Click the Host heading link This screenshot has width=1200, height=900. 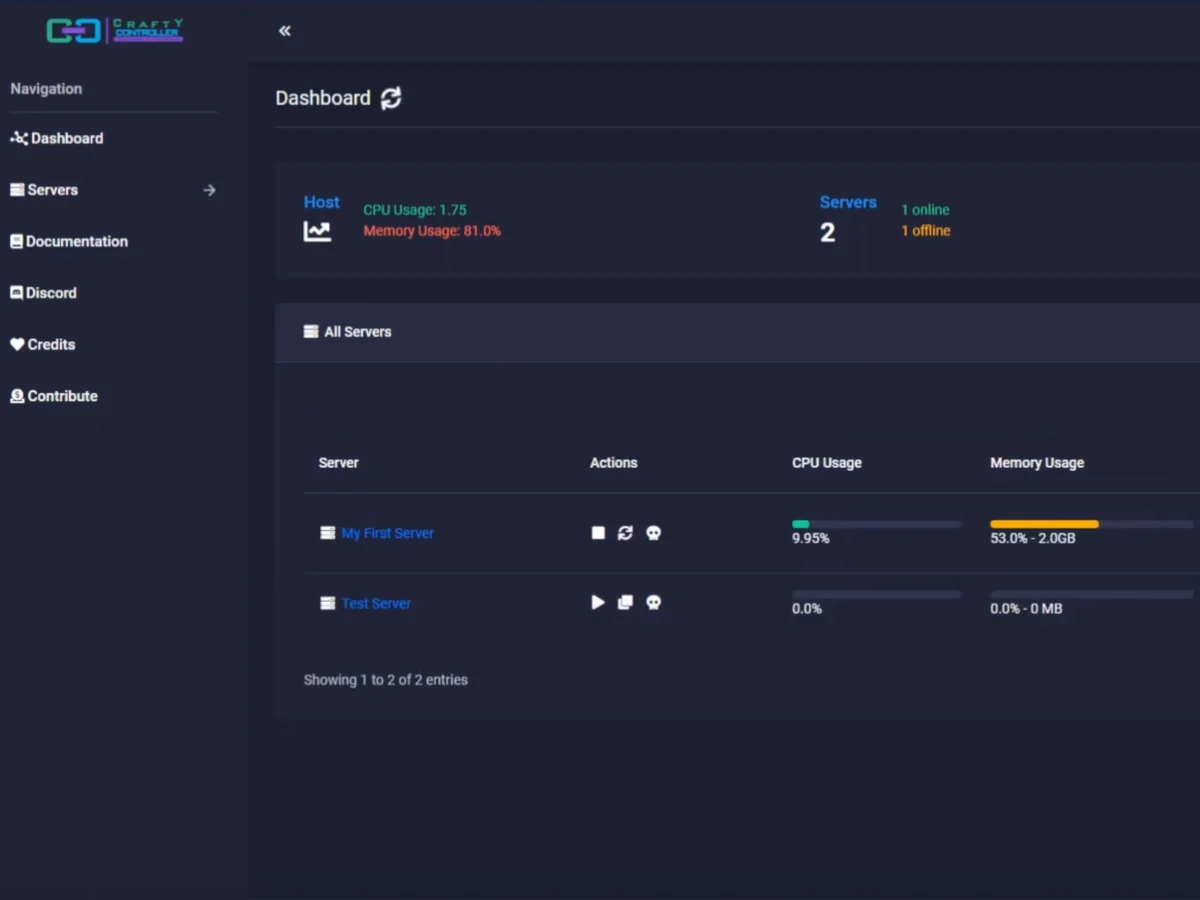tap(322, 202)
